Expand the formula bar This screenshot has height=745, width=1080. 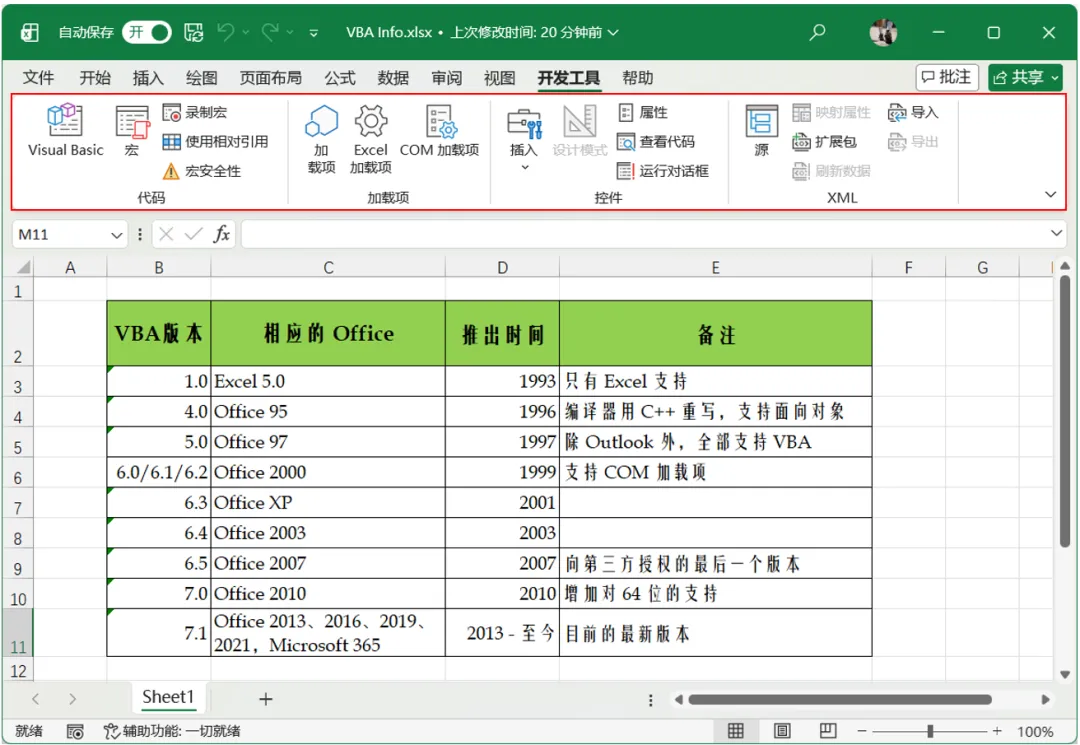[x=1057, y=233]
